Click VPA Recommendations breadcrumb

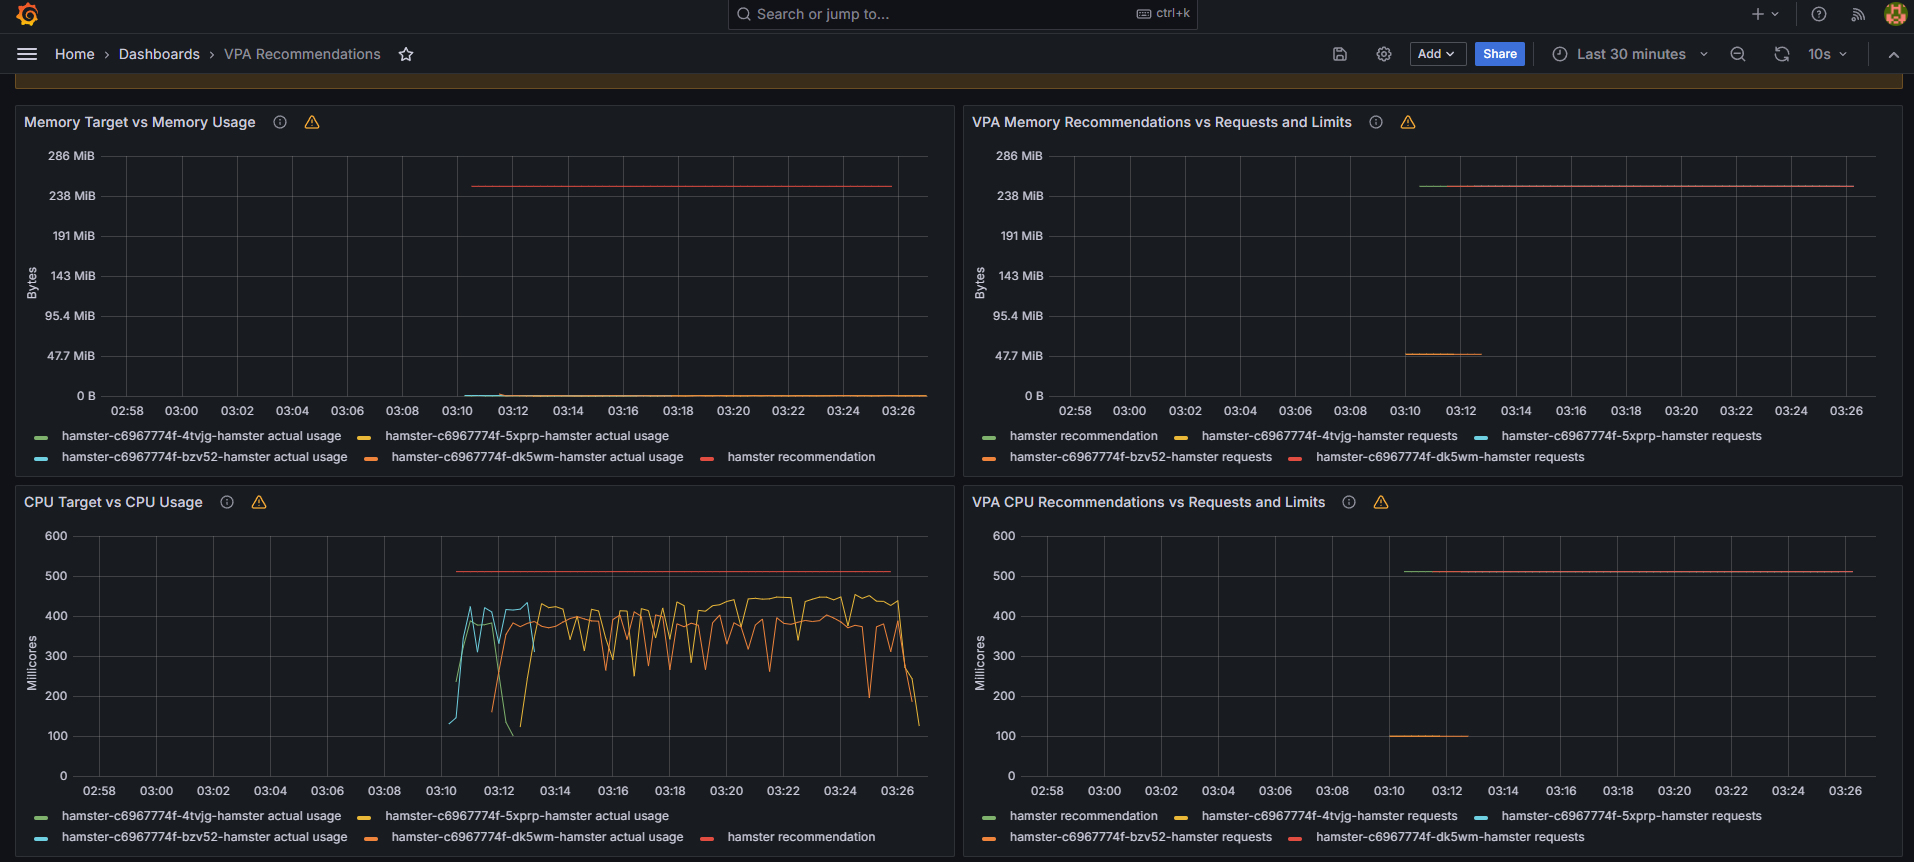click(x=302, y=54)
